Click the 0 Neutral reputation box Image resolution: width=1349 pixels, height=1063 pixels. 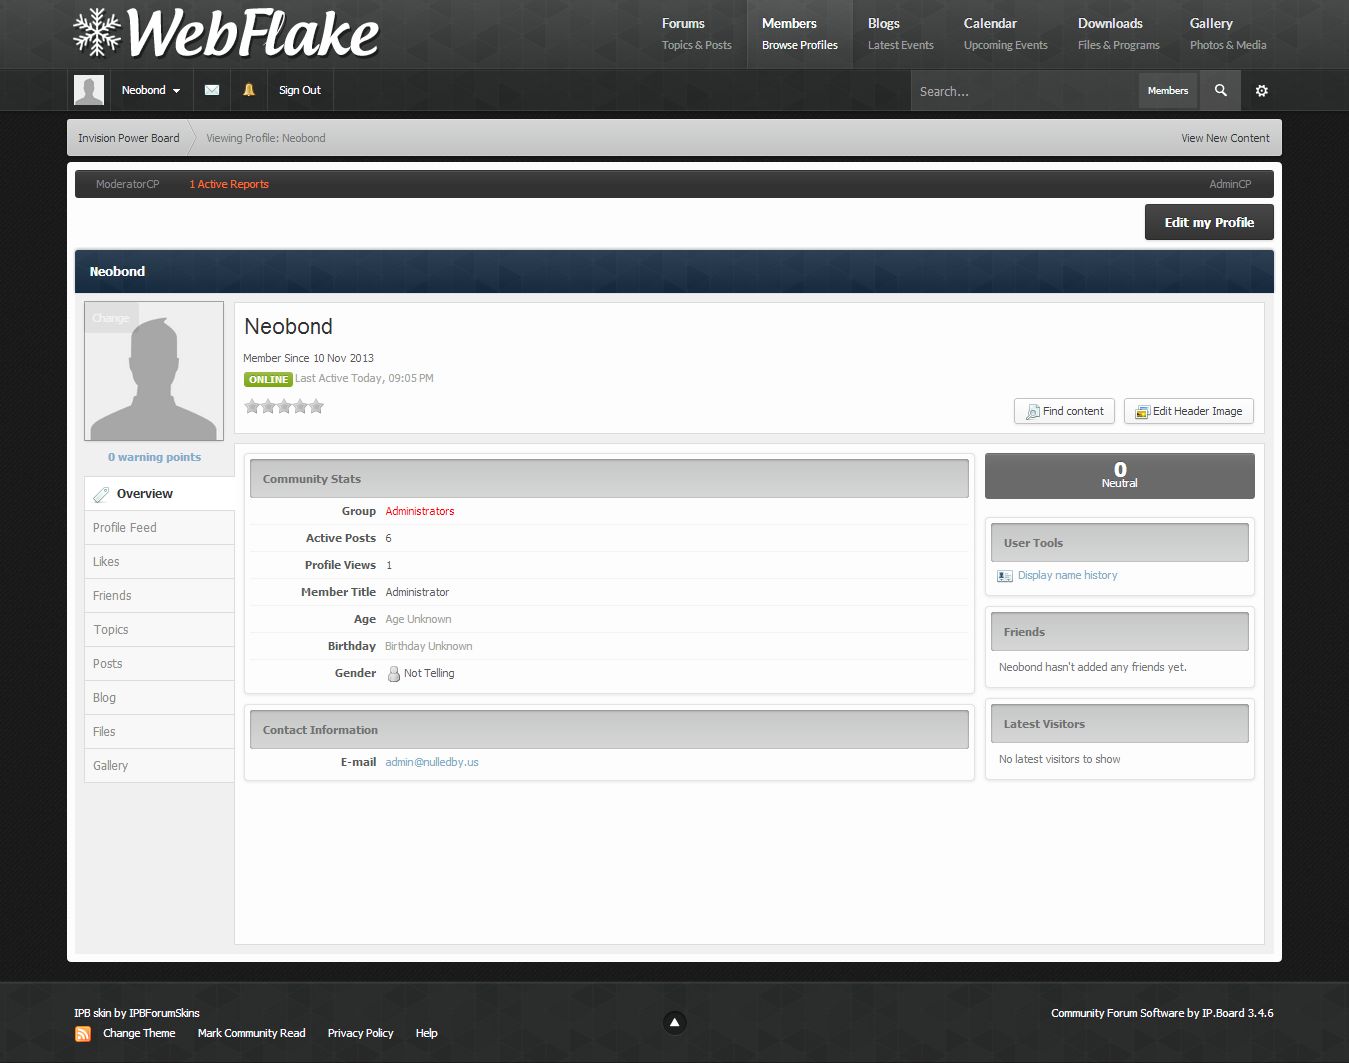1120,476
